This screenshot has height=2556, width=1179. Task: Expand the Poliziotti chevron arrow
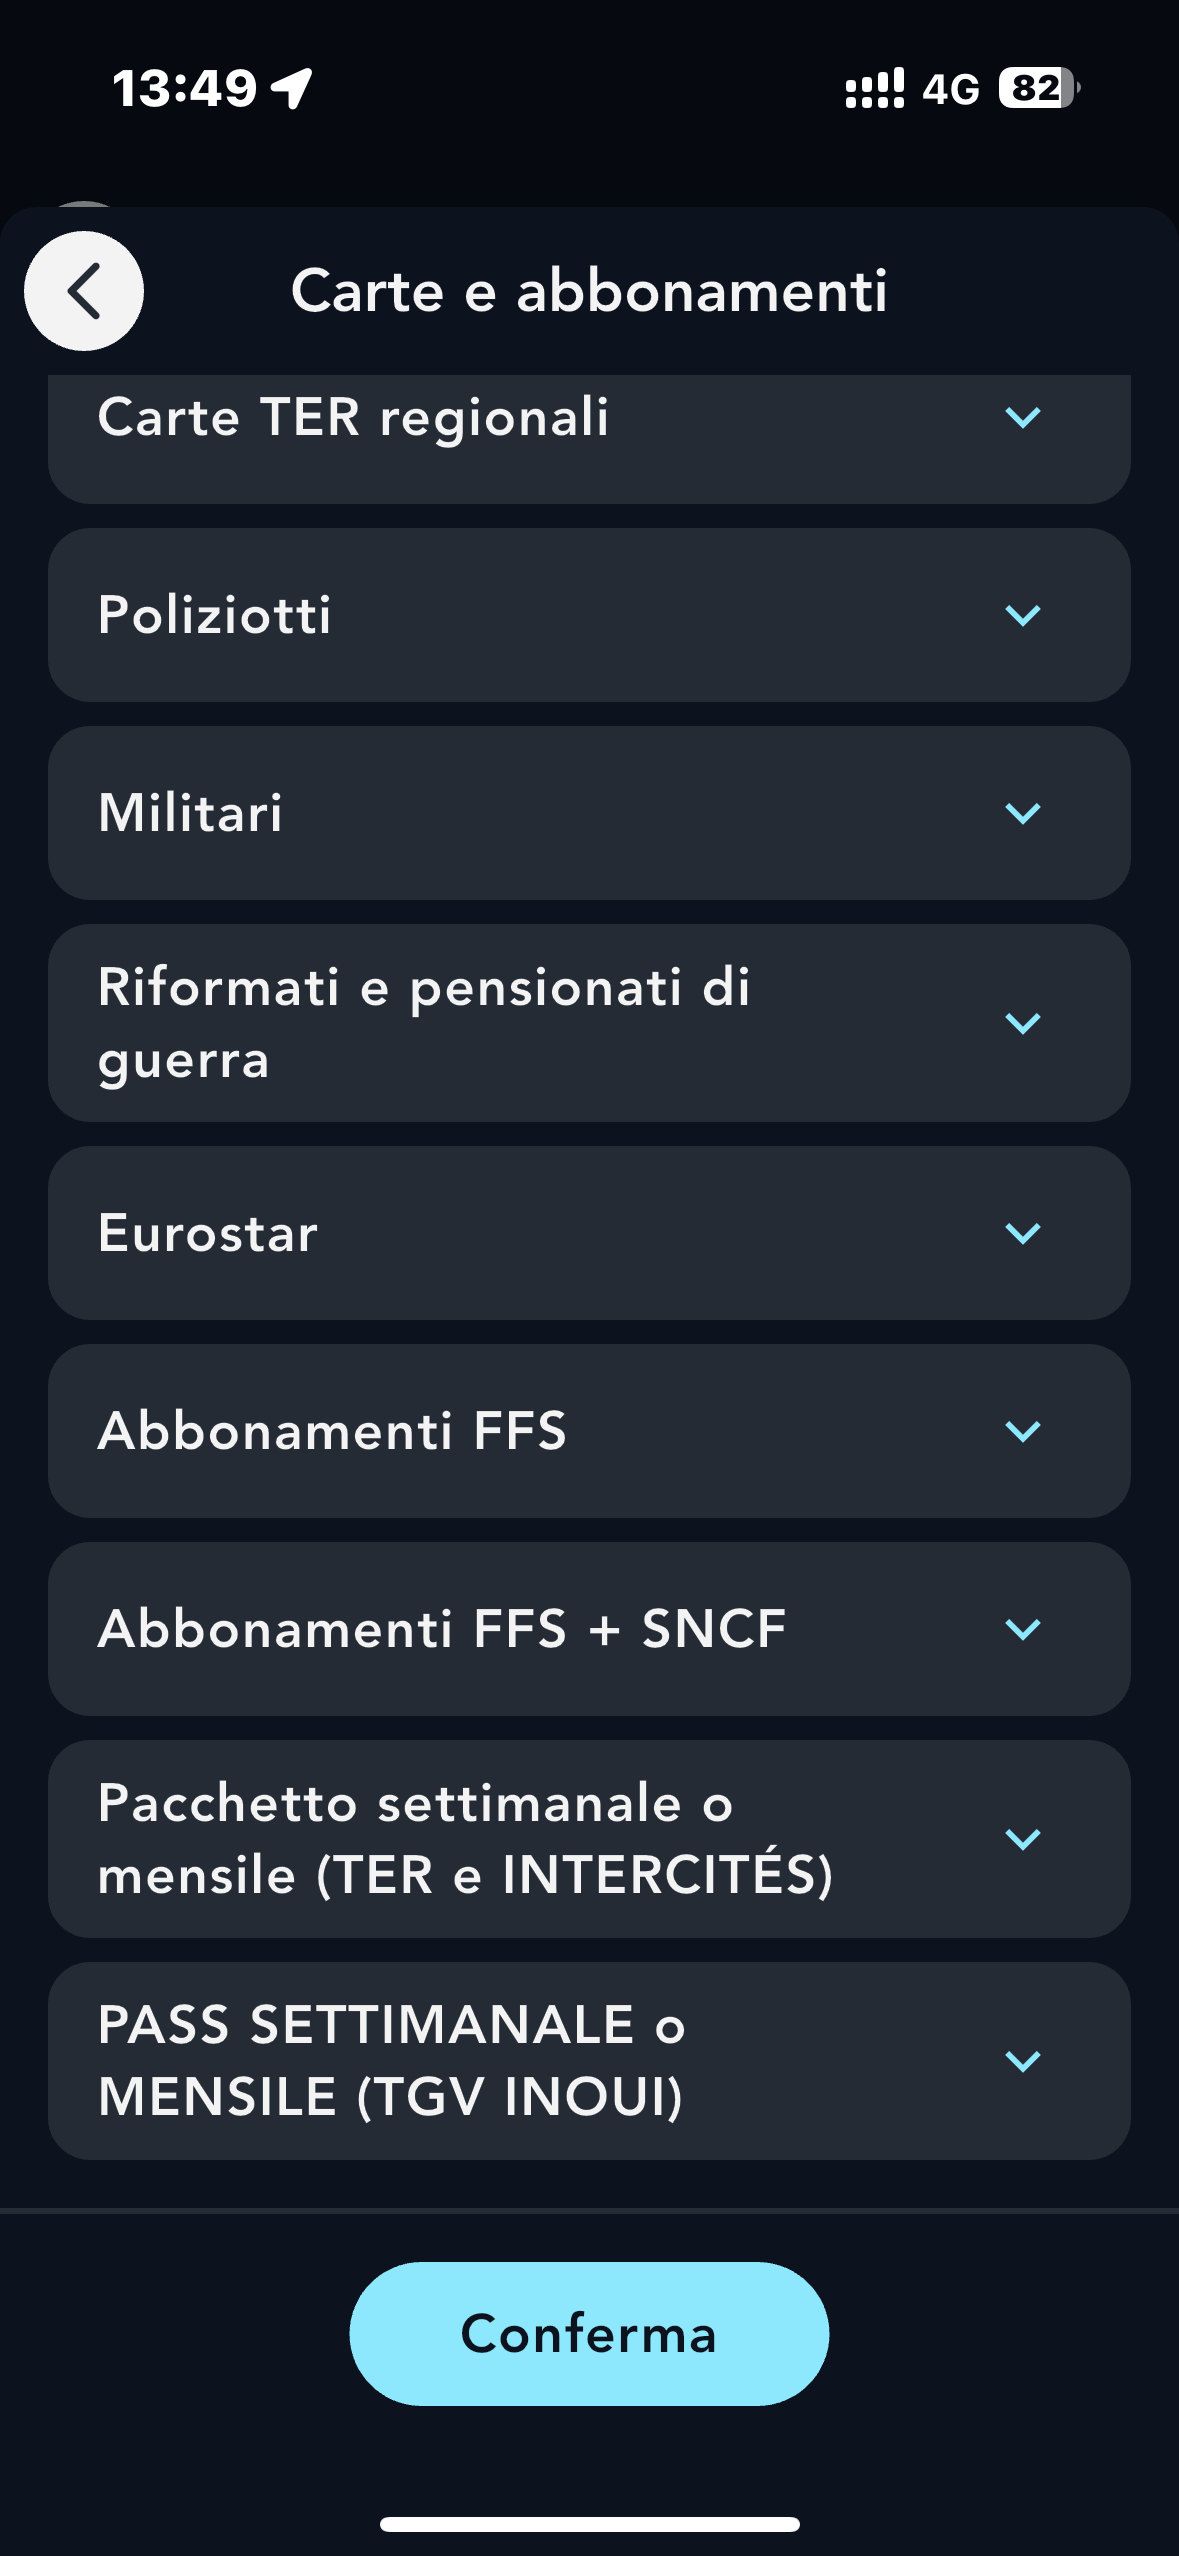[x=1022, y=615]
